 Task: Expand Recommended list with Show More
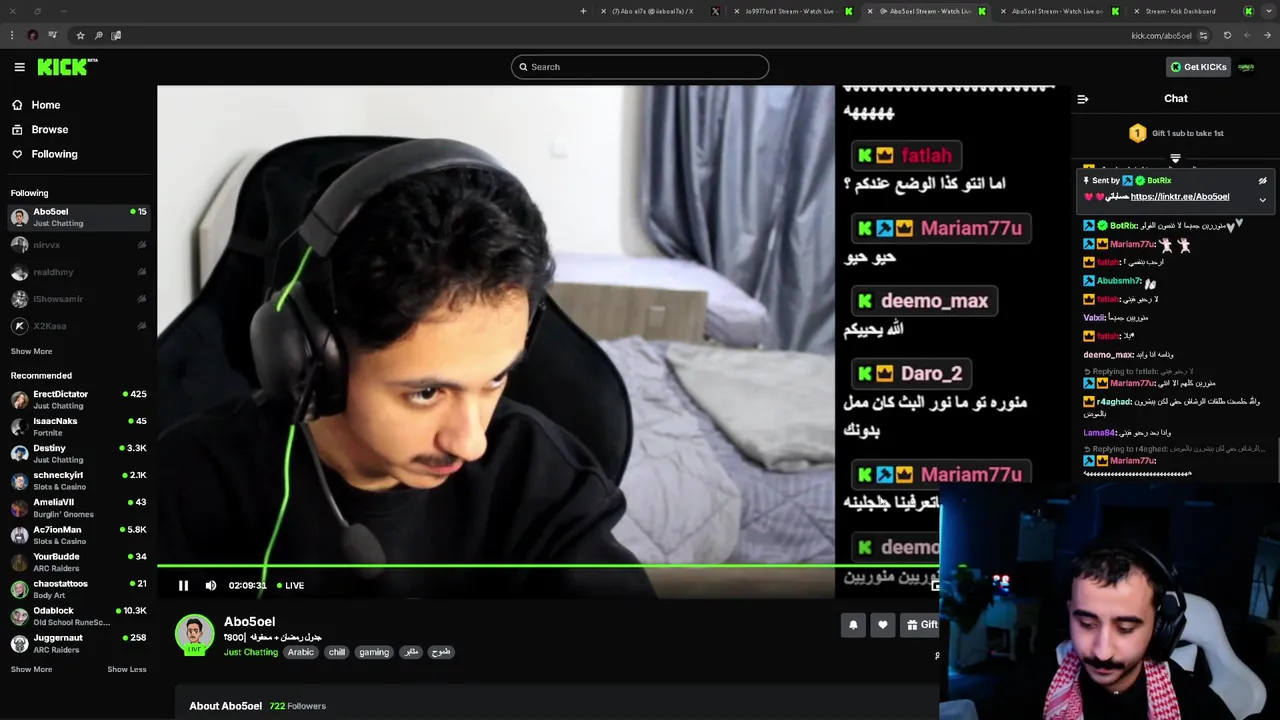point(31,669)
